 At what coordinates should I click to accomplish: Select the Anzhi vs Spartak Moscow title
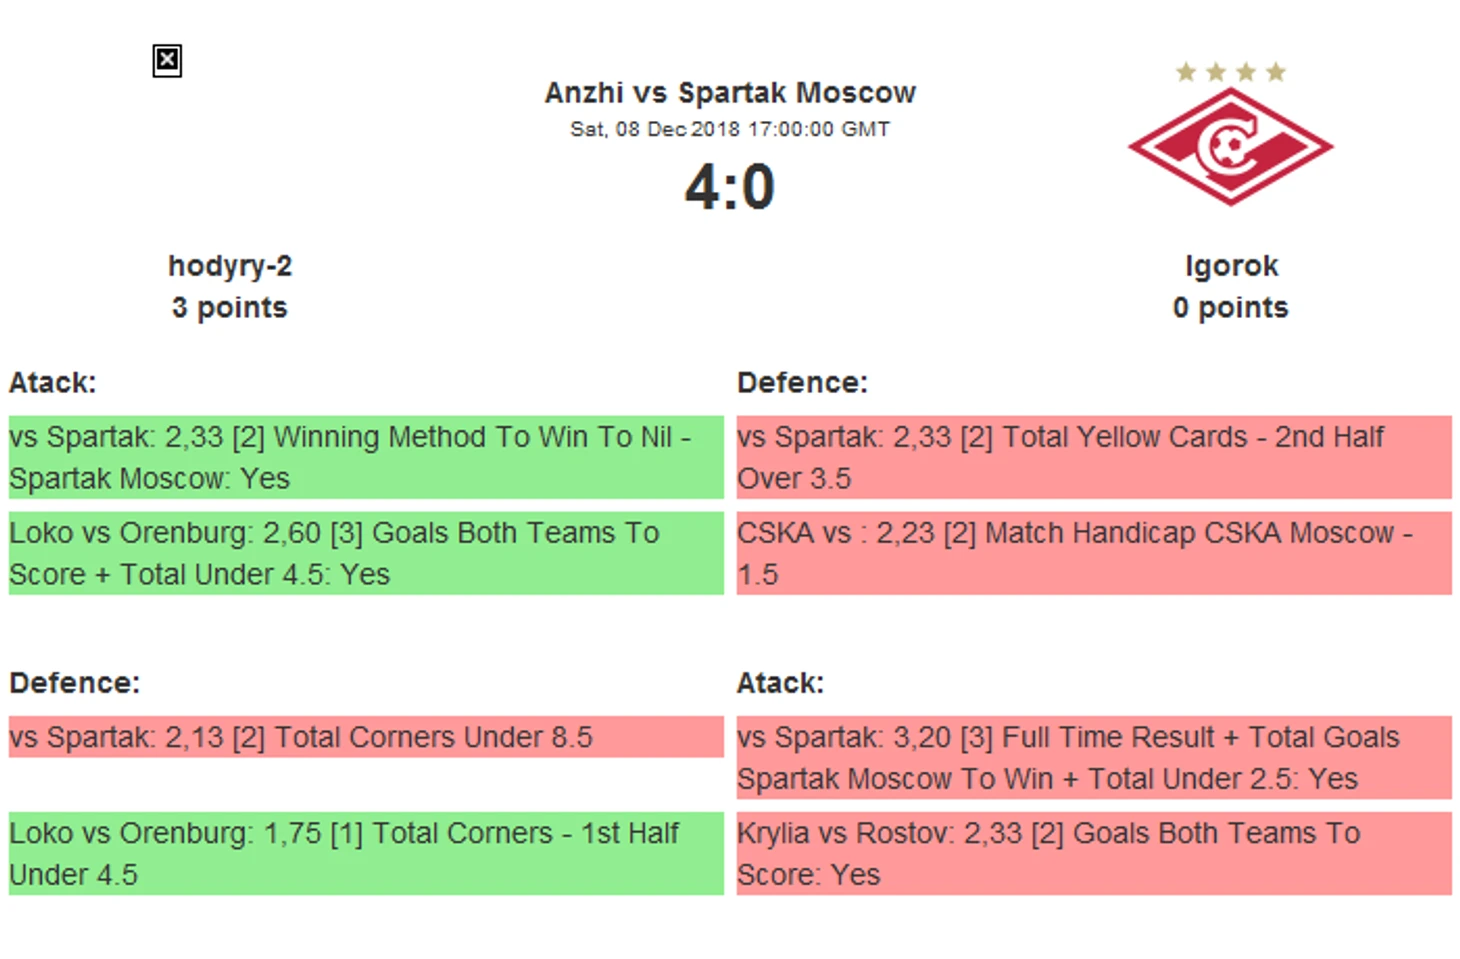point(730,93)
